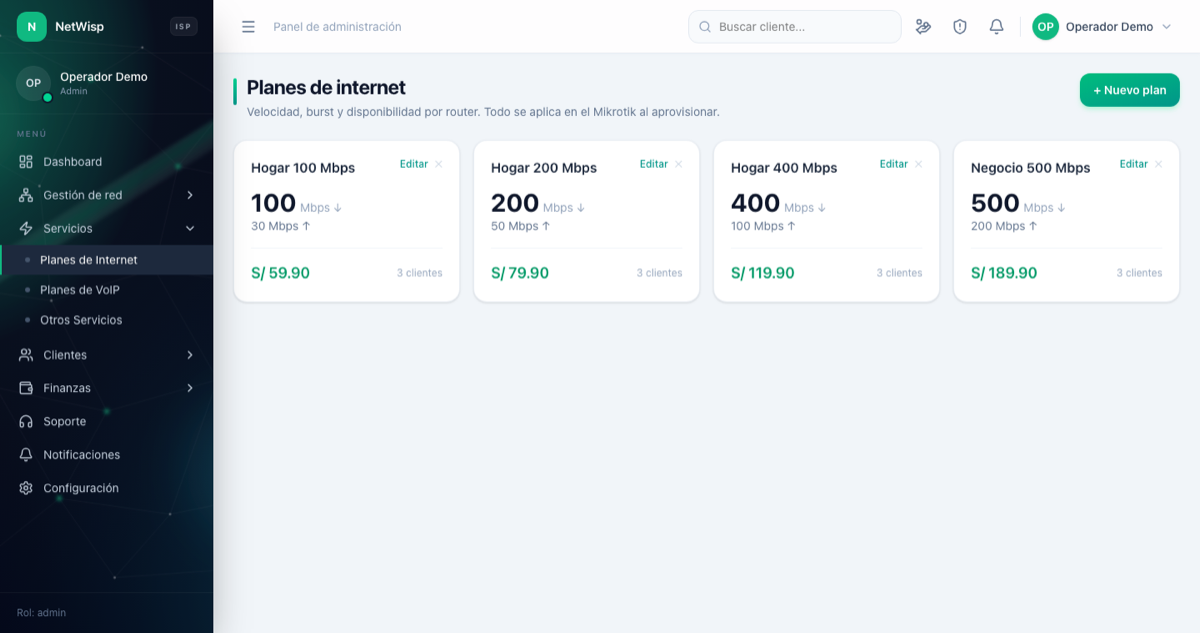The image size is (1200, 633).
Task: Click the NetWisp logo icon
Action: pyautogui.click(x=31, y=26)
